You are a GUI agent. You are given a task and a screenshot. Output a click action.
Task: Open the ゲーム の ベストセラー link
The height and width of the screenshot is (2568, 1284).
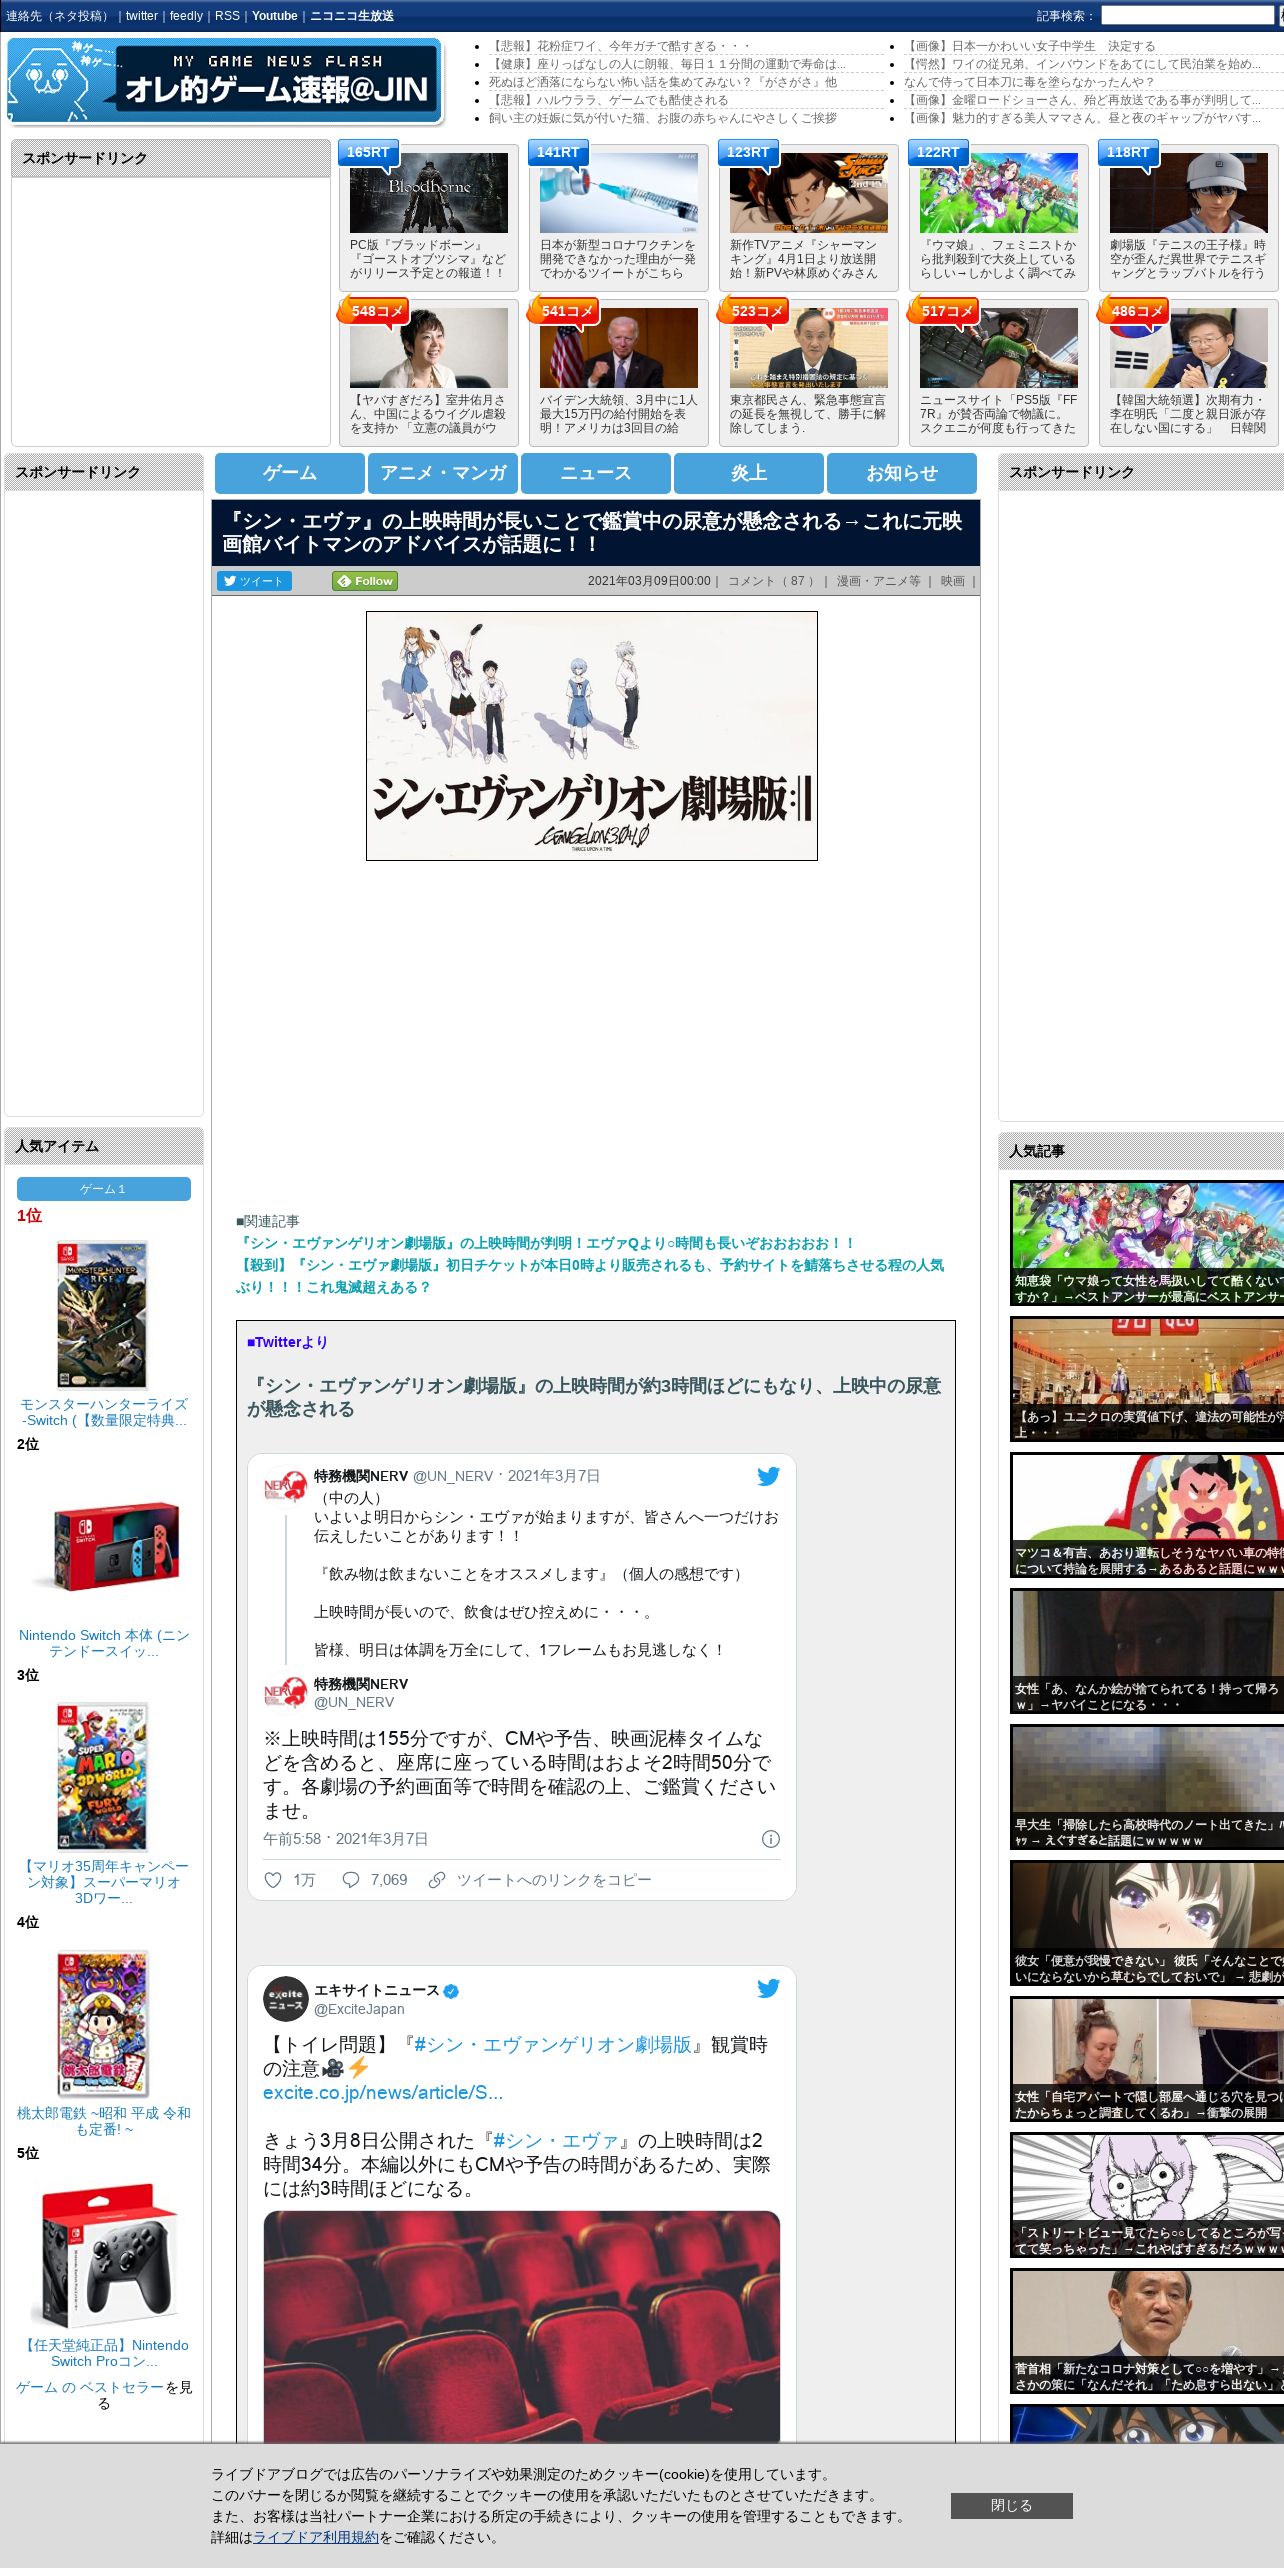pyautogui.click(x=90, y=2387)
